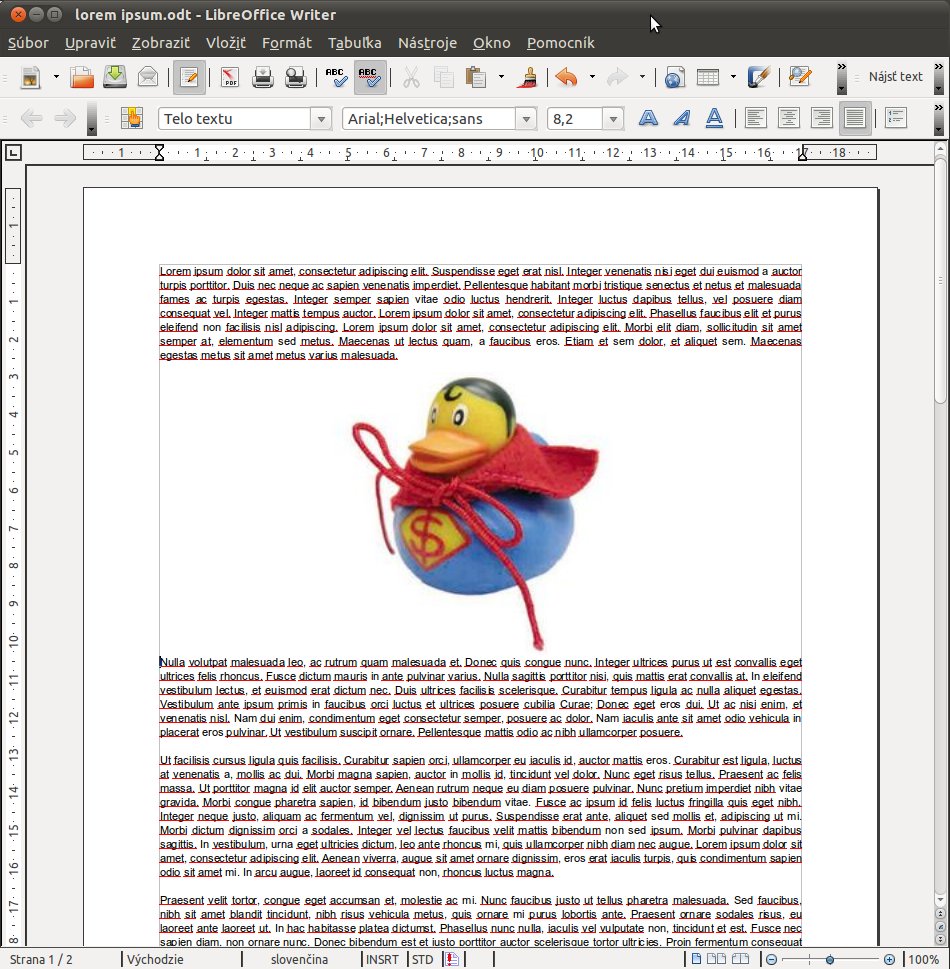Insert a hyperlink
950x969 pixels.
click(674, 77)
